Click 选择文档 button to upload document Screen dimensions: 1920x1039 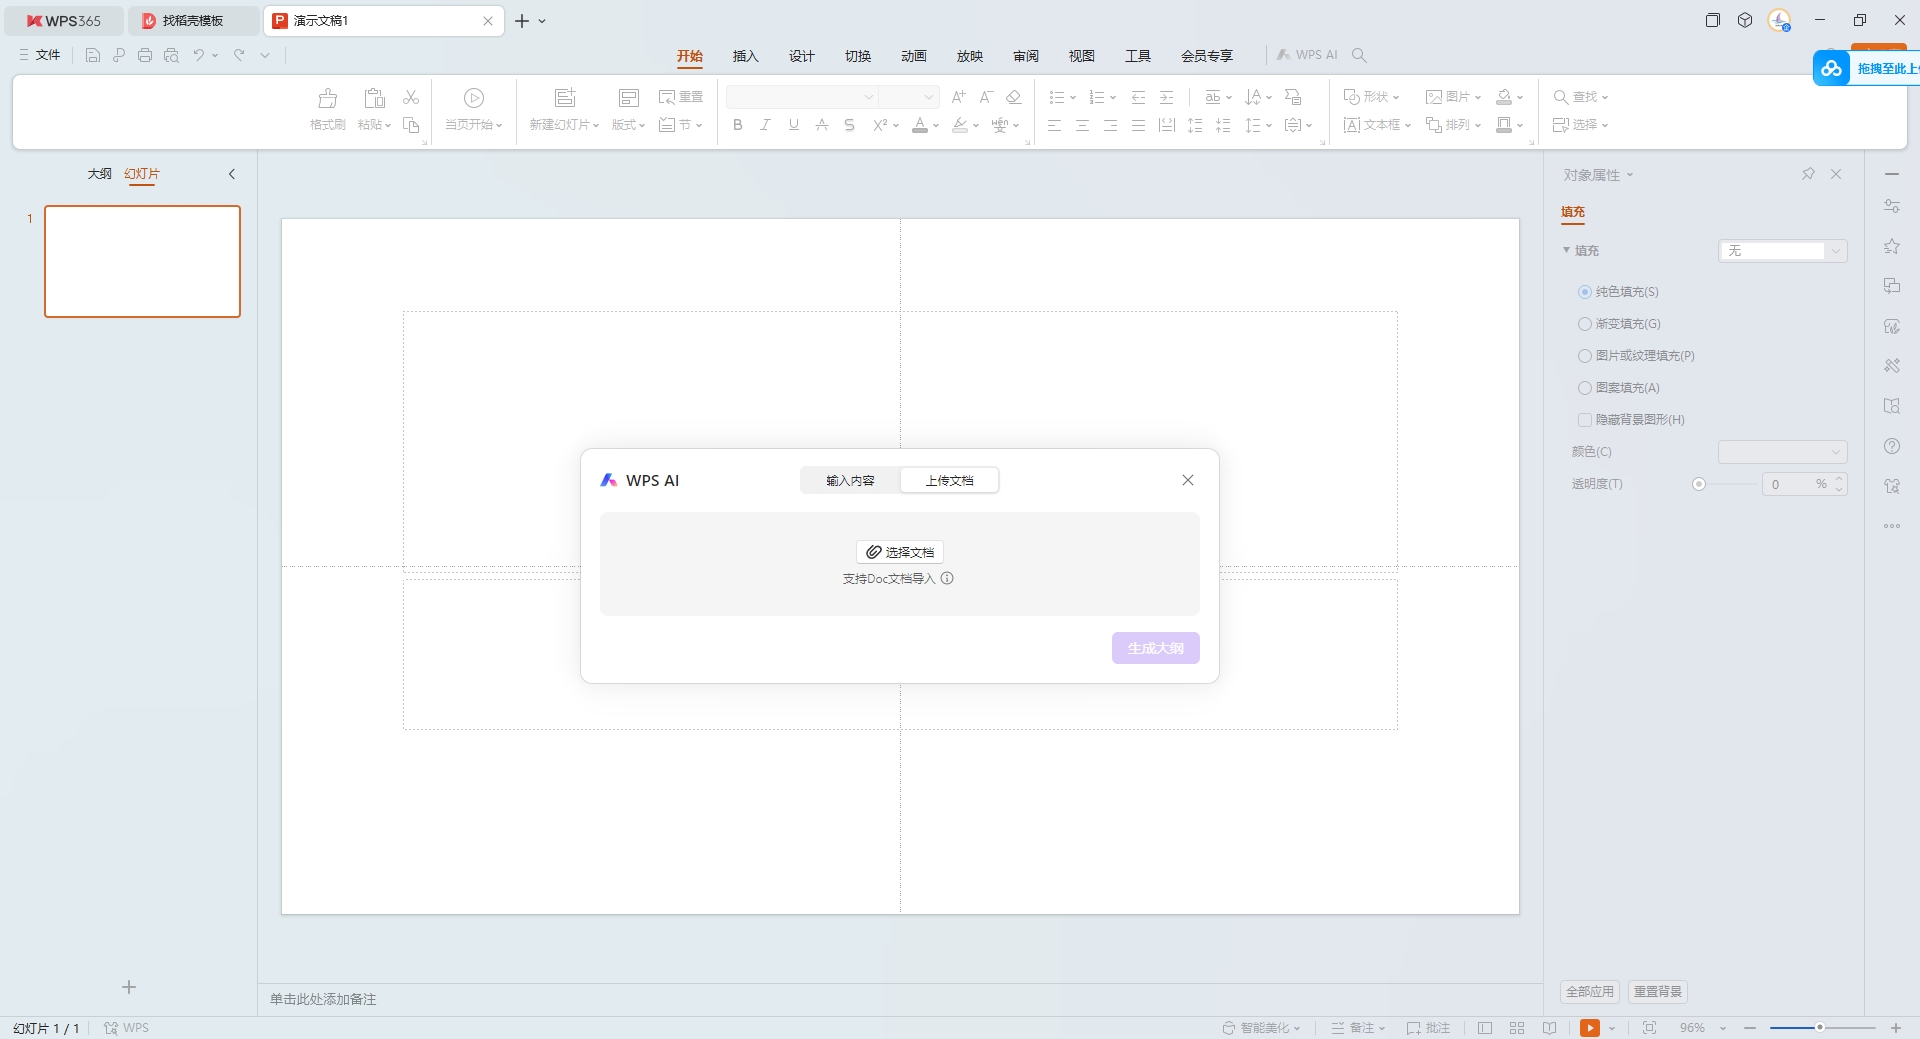point(900,552)
